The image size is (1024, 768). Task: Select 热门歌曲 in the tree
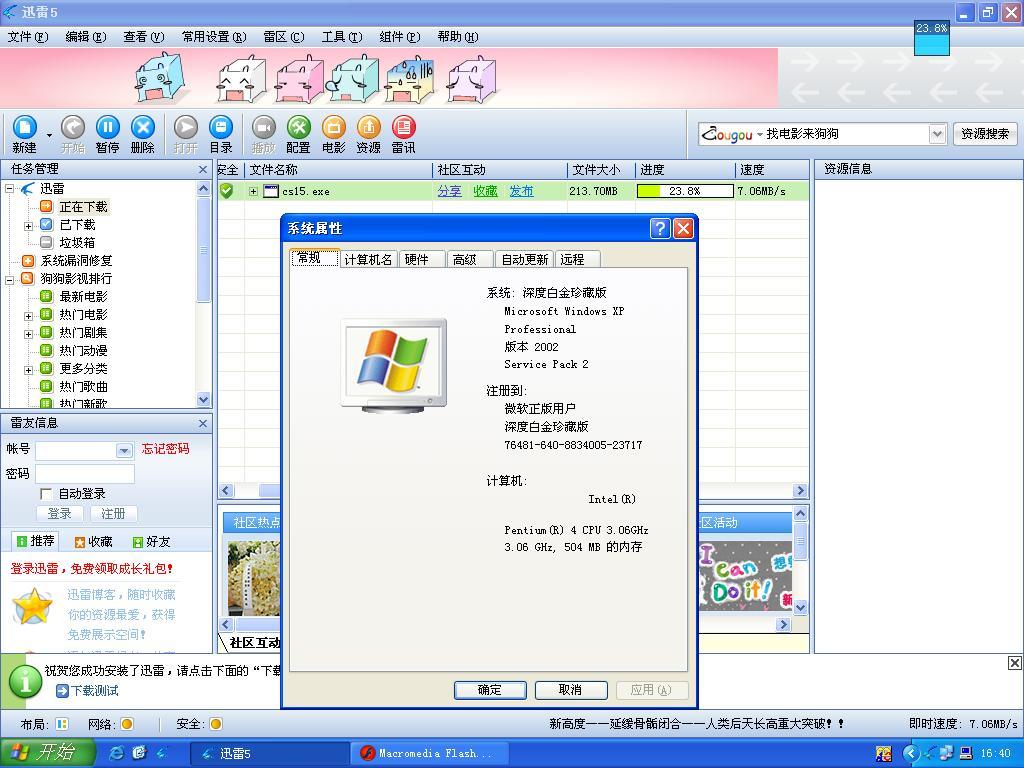point(83,387)
